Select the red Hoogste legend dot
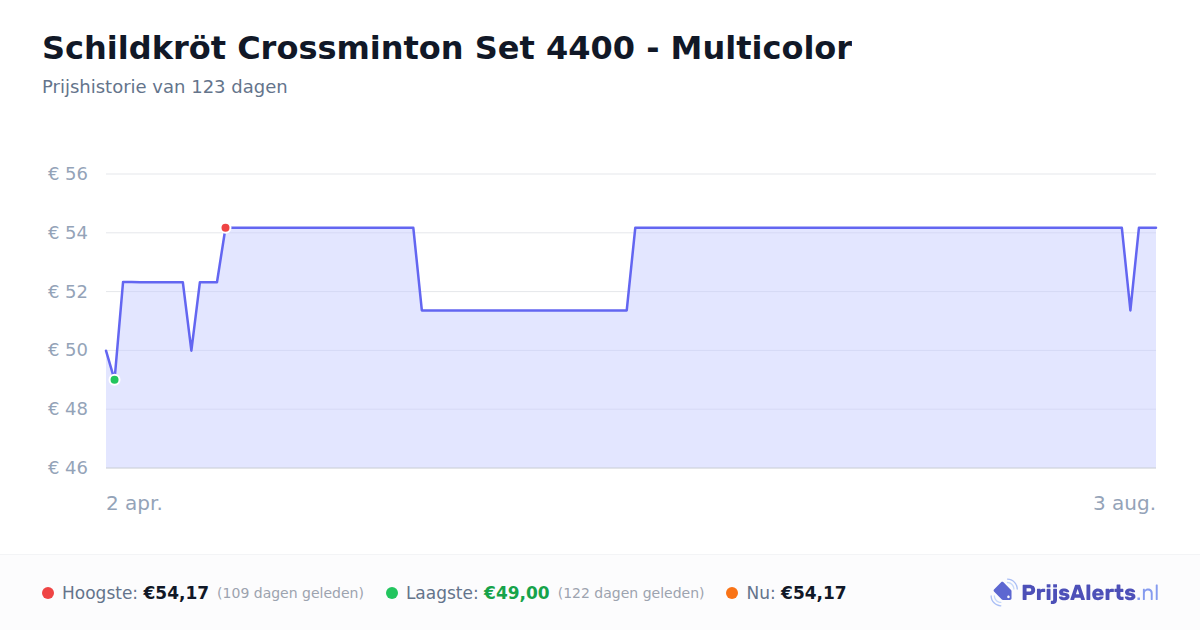The height and width of the screenshot is (630, 1200). click(x=48, y=593)
